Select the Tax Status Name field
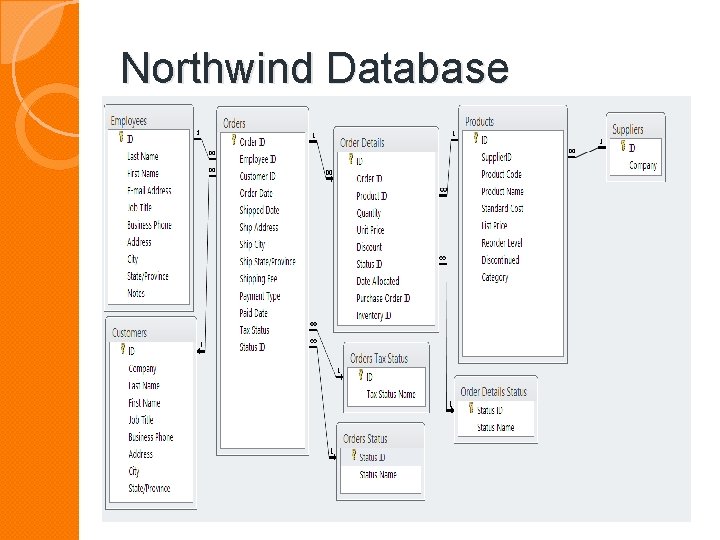720x540 pixels. pyautogui.click(x=391, y=394)
